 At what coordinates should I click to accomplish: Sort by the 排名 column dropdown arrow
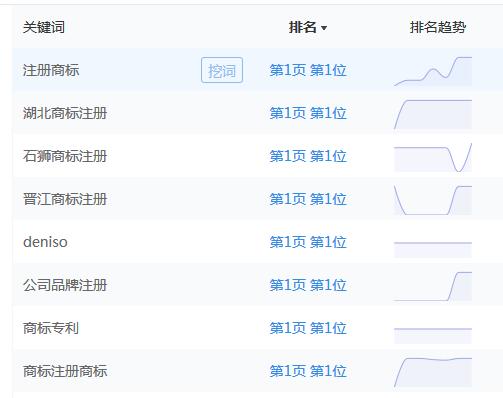point(324,28)
